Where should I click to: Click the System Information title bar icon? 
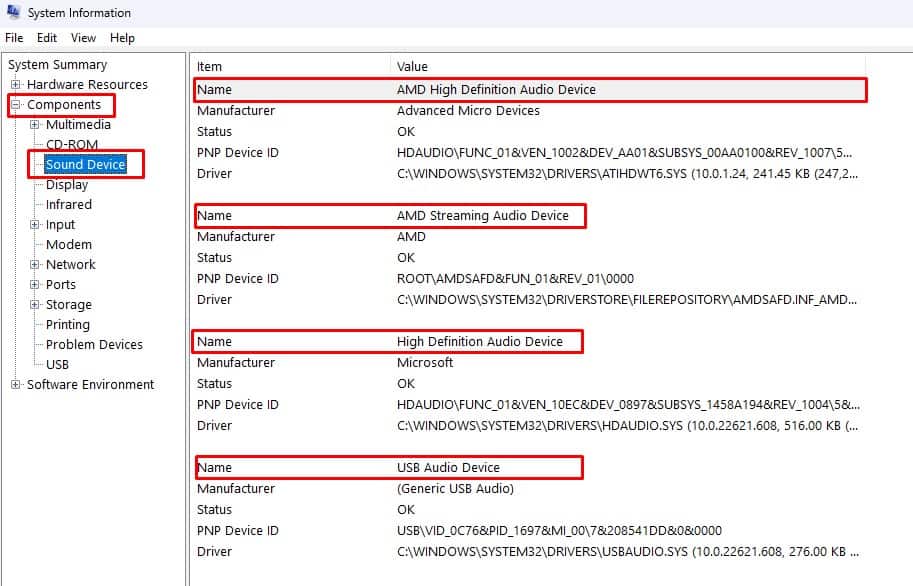[x=12, y=12]
